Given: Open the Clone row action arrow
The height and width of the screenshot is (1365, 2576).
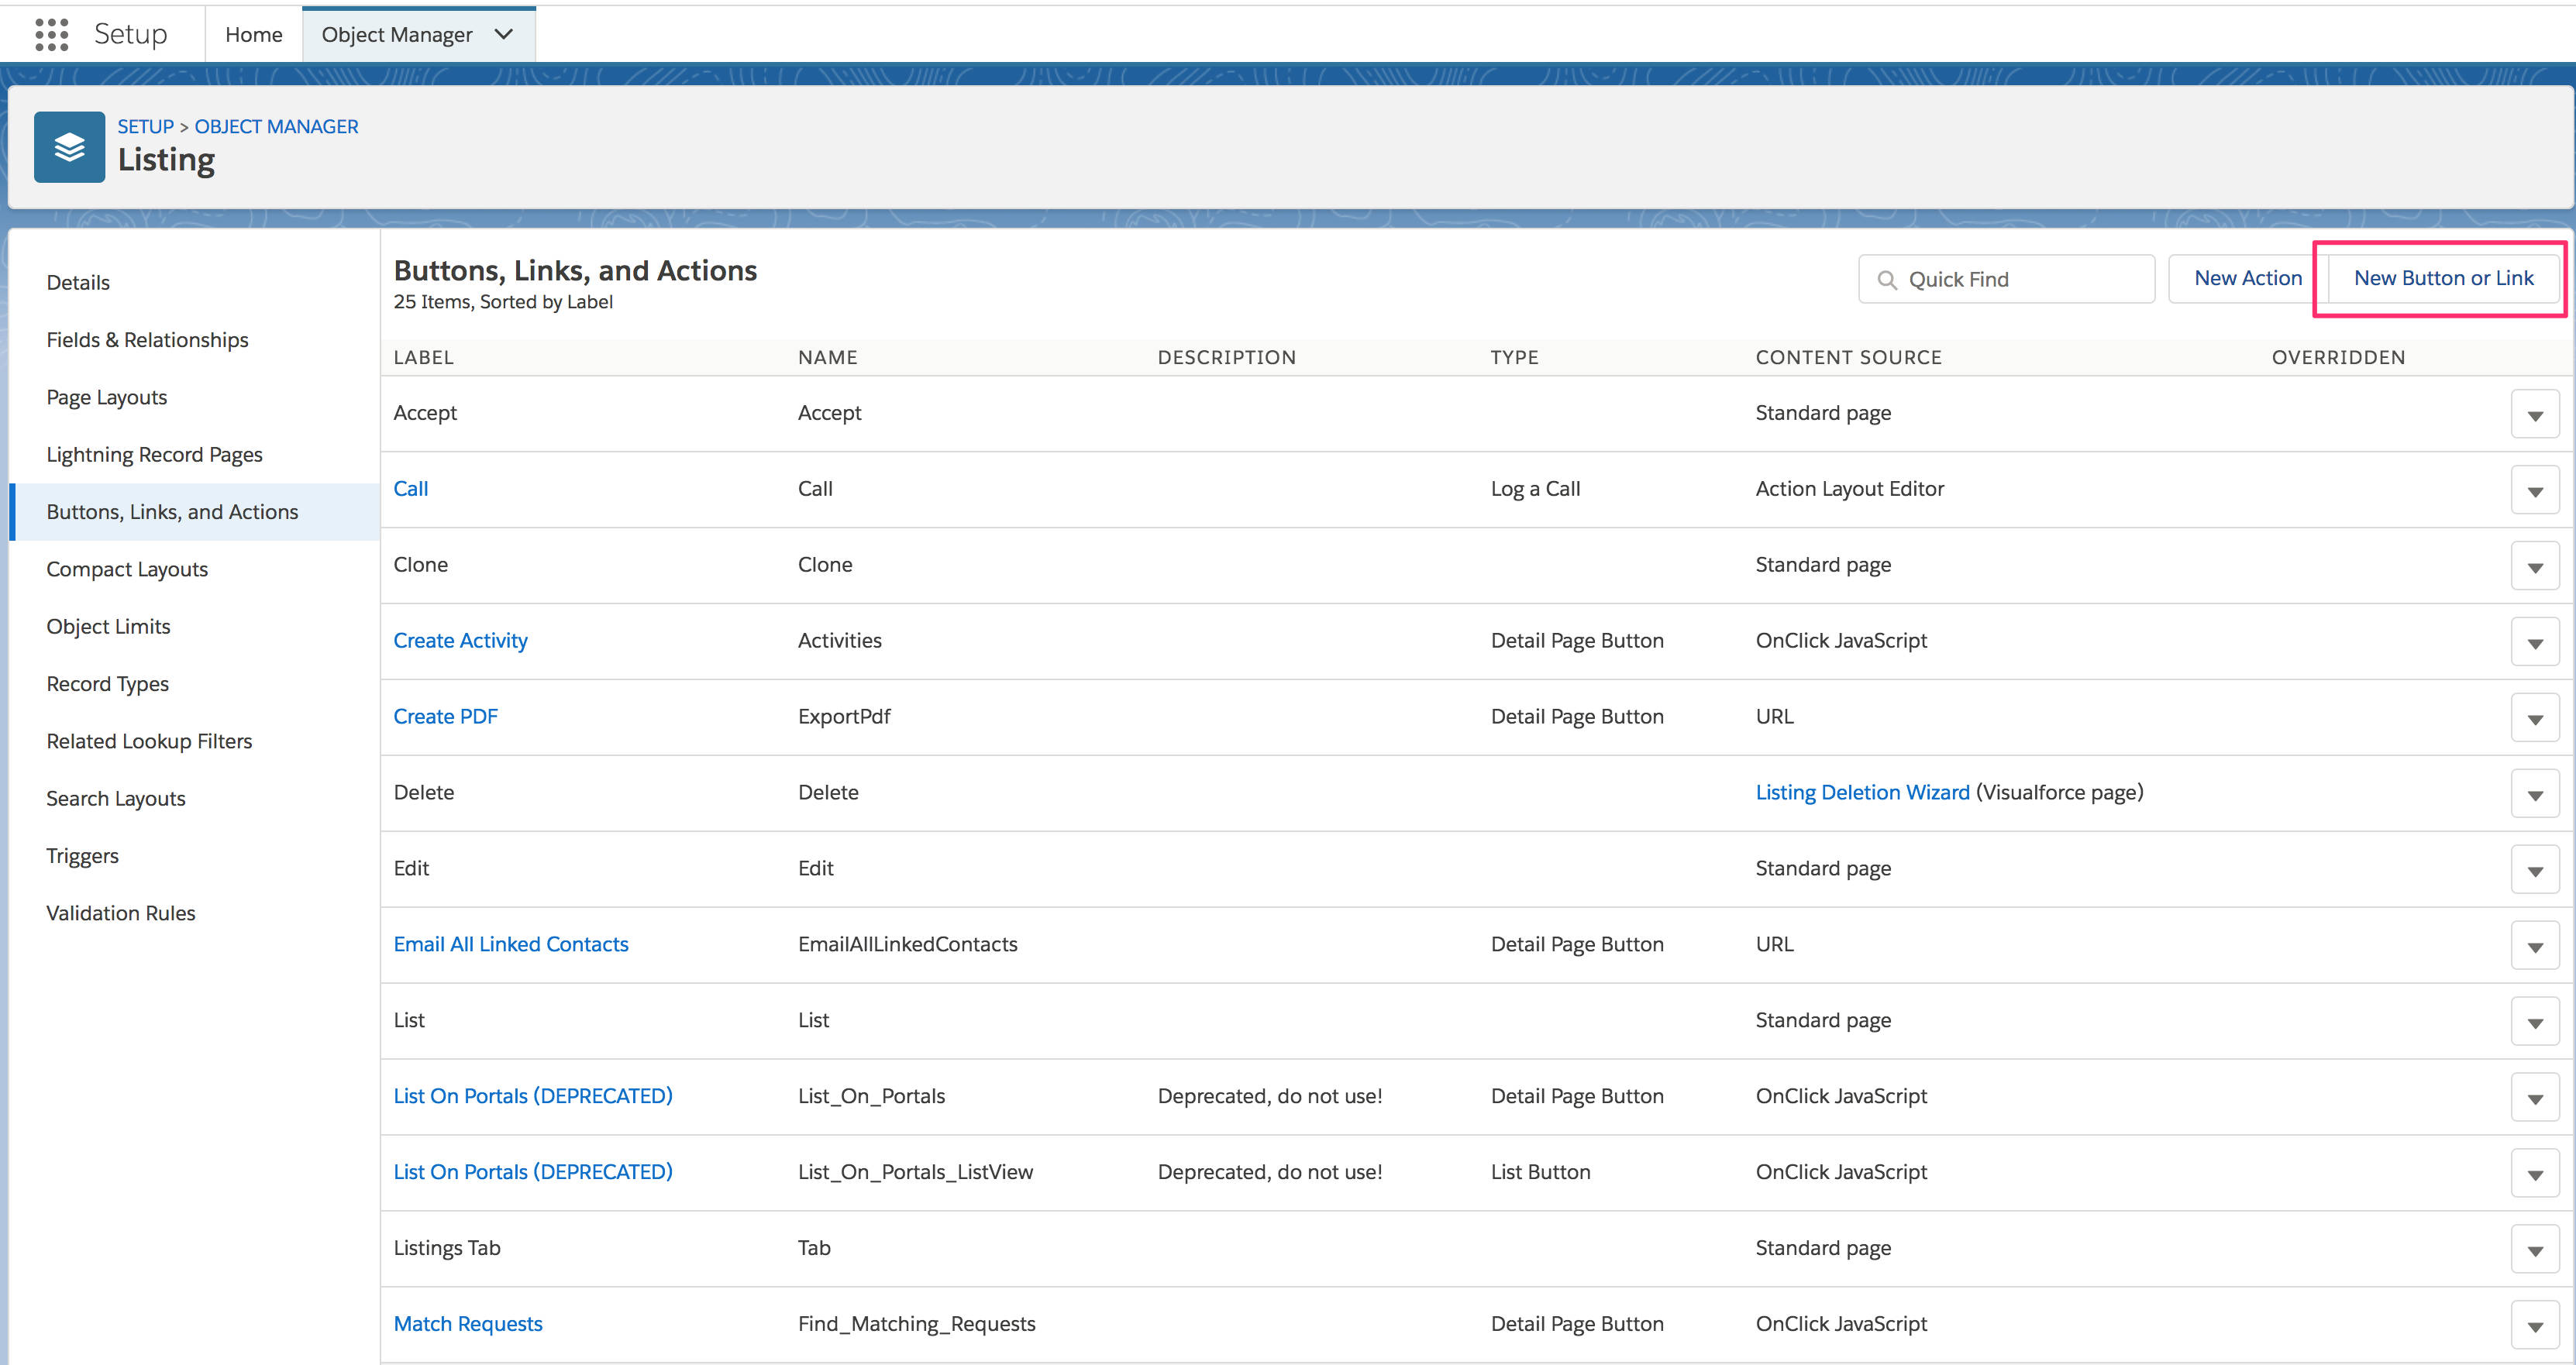Looking at the screenshot, I should point(2535,565).
